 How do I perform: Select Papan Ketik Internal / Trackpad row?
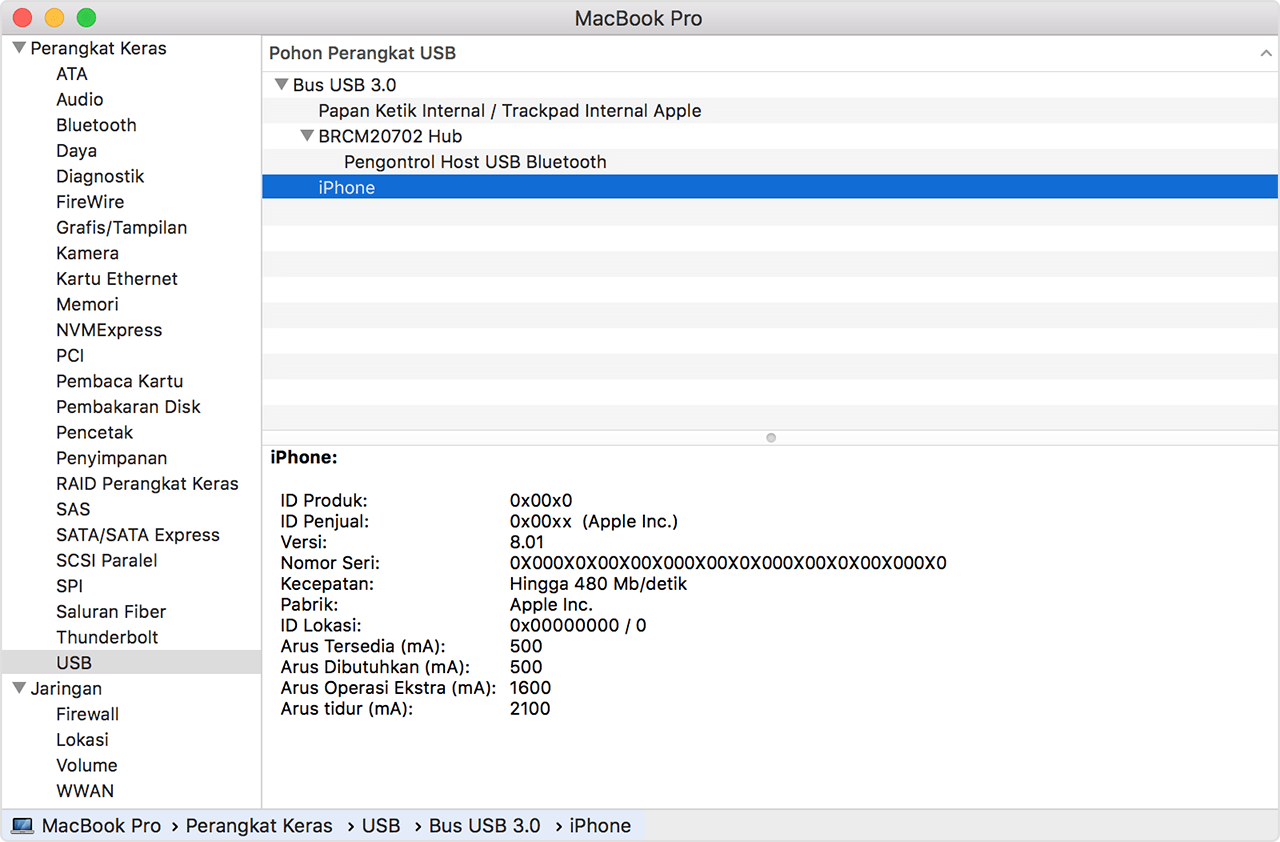770,111
